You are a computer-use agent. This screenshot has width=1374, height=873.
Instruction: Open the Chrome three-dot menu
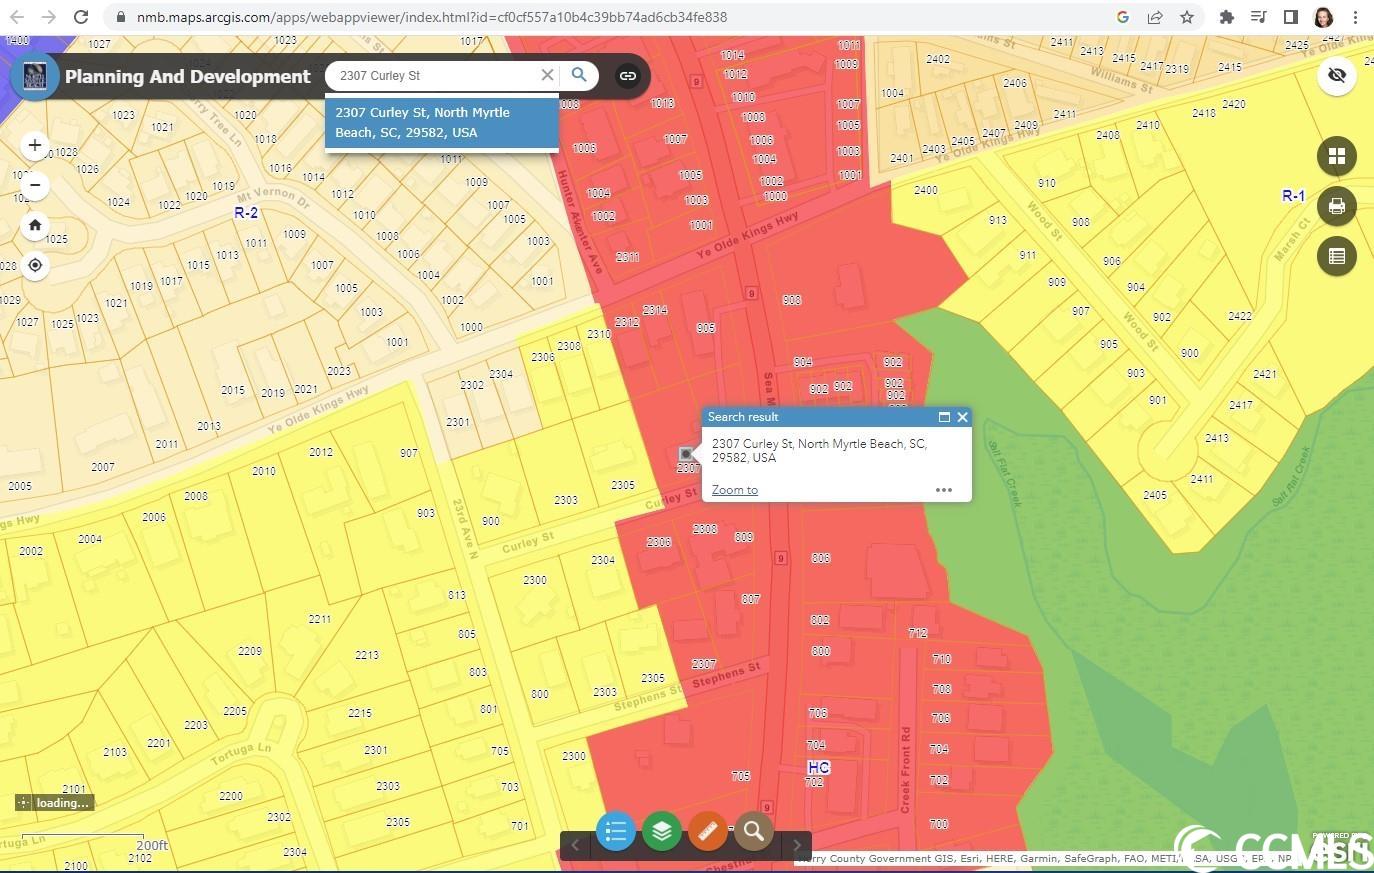pos(1355,17)
